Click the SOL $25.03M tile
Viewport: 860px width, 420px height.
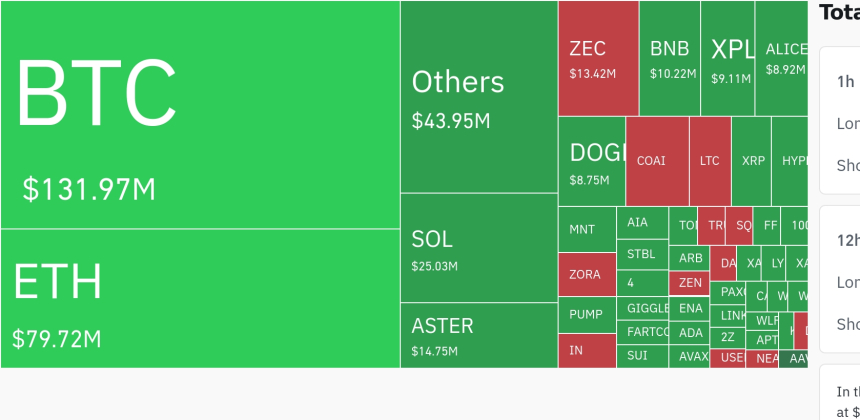(x=479, y=248)
